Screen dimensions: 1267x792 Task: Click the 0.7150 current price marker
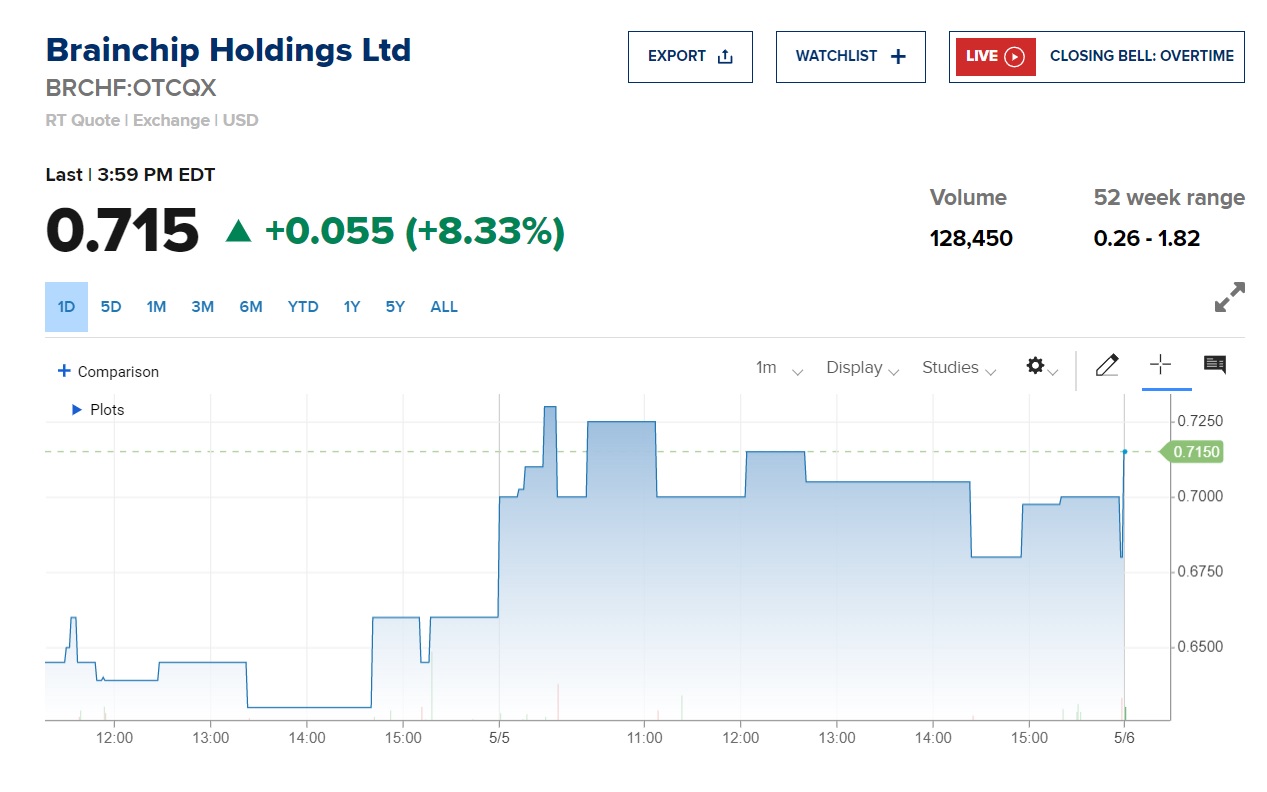click(x=1195, y=452)
